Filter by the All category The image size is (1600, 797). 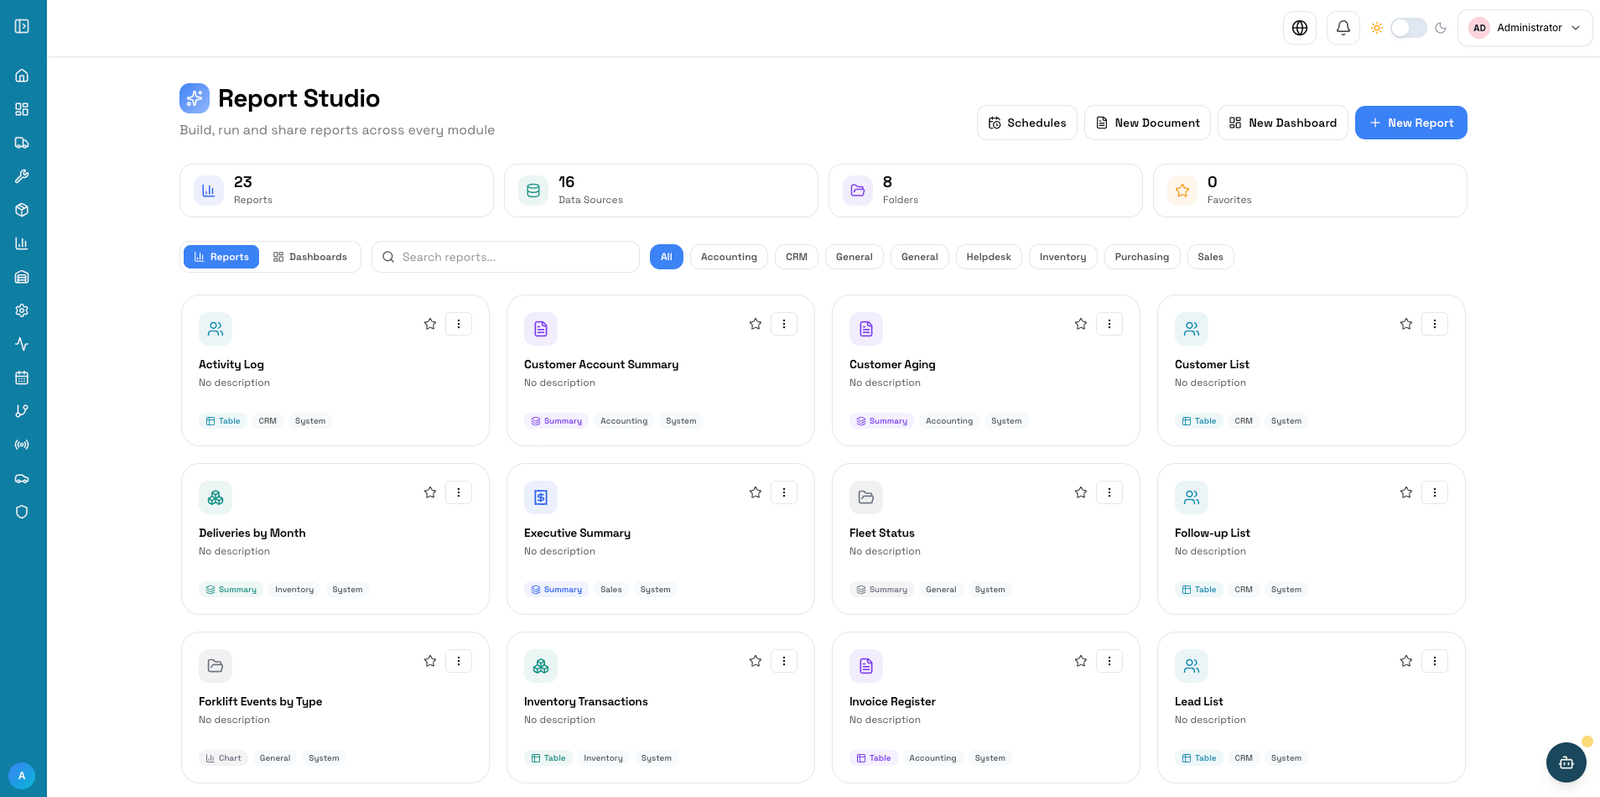(666, 257)
